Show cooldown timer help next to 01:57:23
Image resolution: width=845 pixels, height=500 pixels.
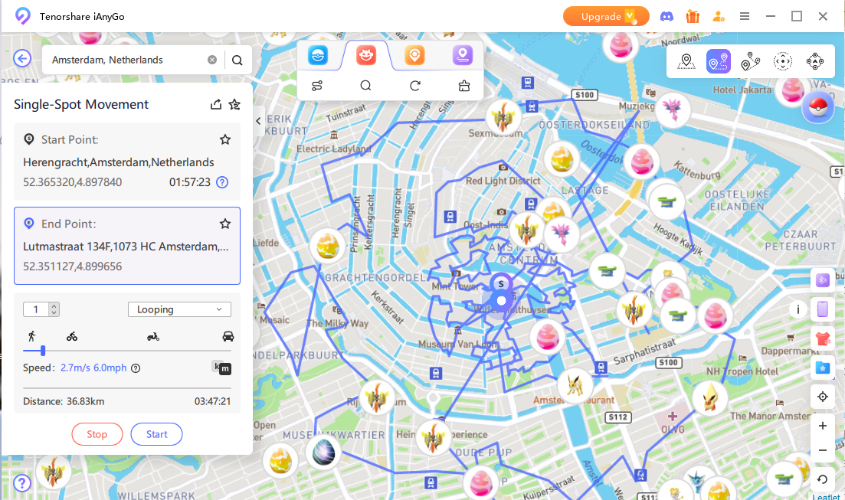click(222, 182)
